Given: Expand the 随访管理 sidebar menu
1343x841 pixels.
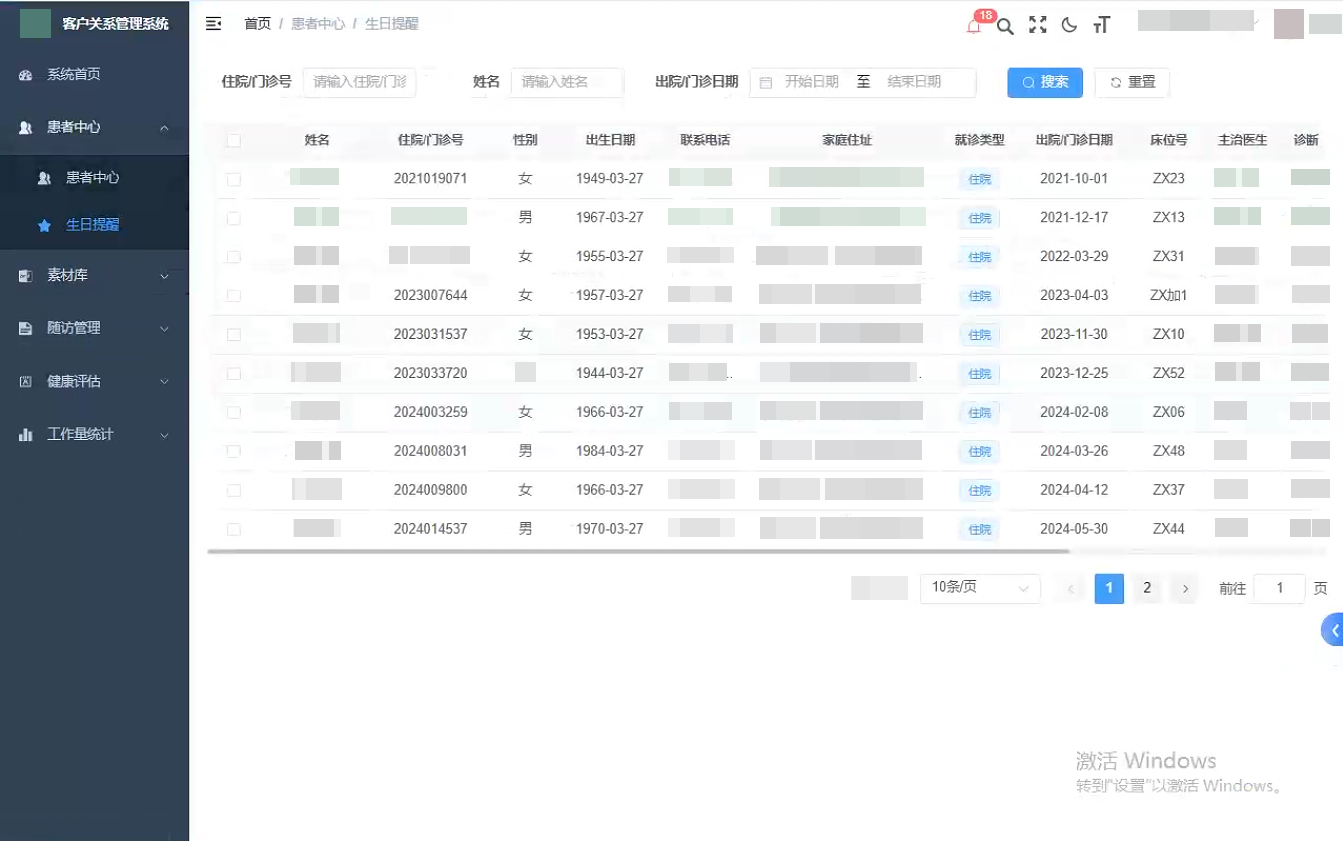Looking at the screenshot, I should pos(94,328).
